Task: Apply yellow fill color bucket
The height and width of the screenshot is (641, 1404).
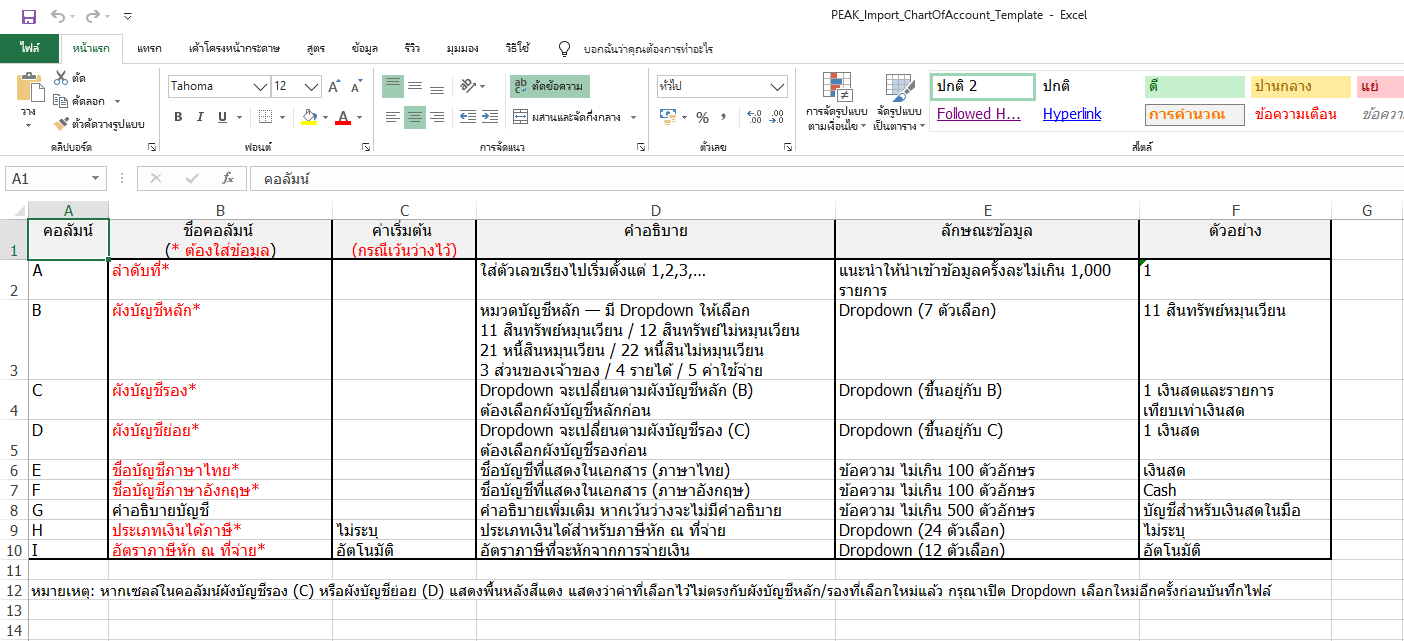Action: click(309, 117)
